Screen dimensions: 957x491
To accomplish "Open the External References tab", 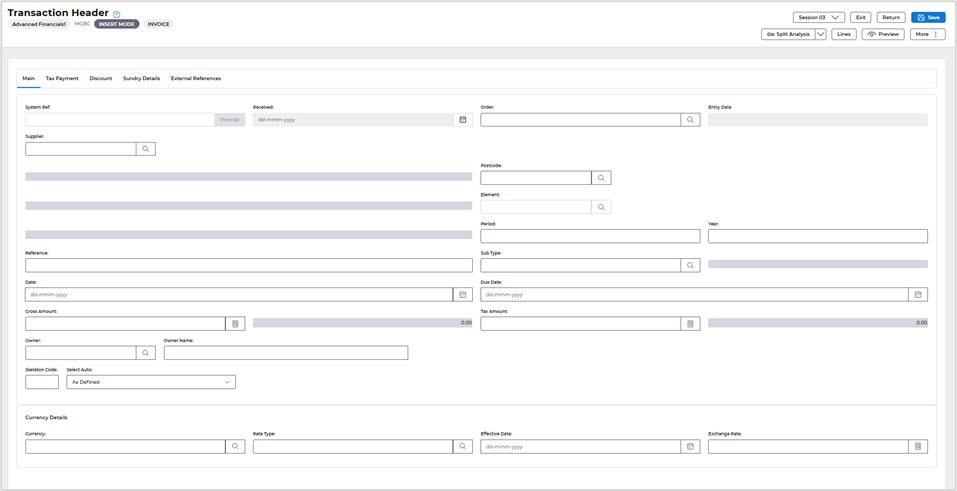I will coord(196,78).
